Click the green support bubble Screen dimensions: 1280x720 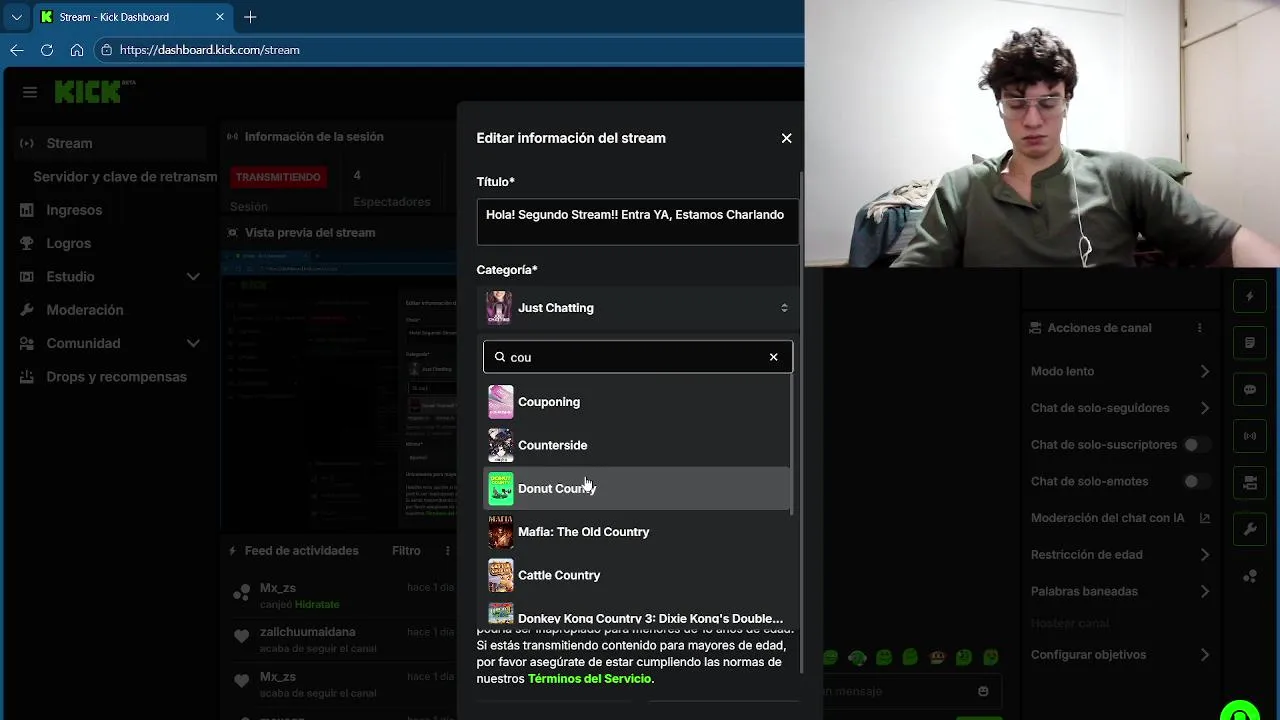[x=1240, y=712]
